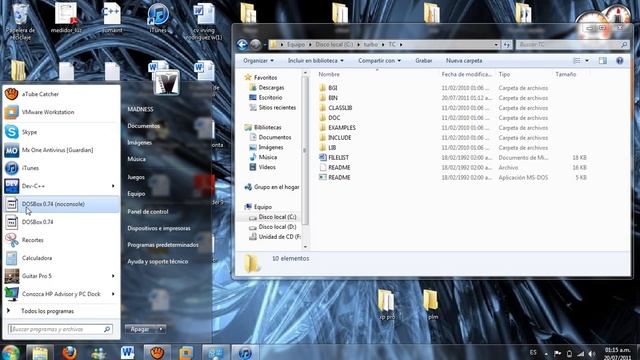Open Panel de control
This screenshot has width=640, height=360.
[148, 212]
